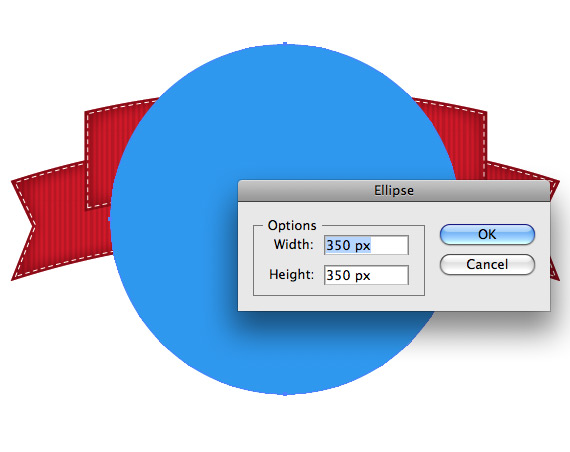Focus the Width input field

tap(366, 245)
